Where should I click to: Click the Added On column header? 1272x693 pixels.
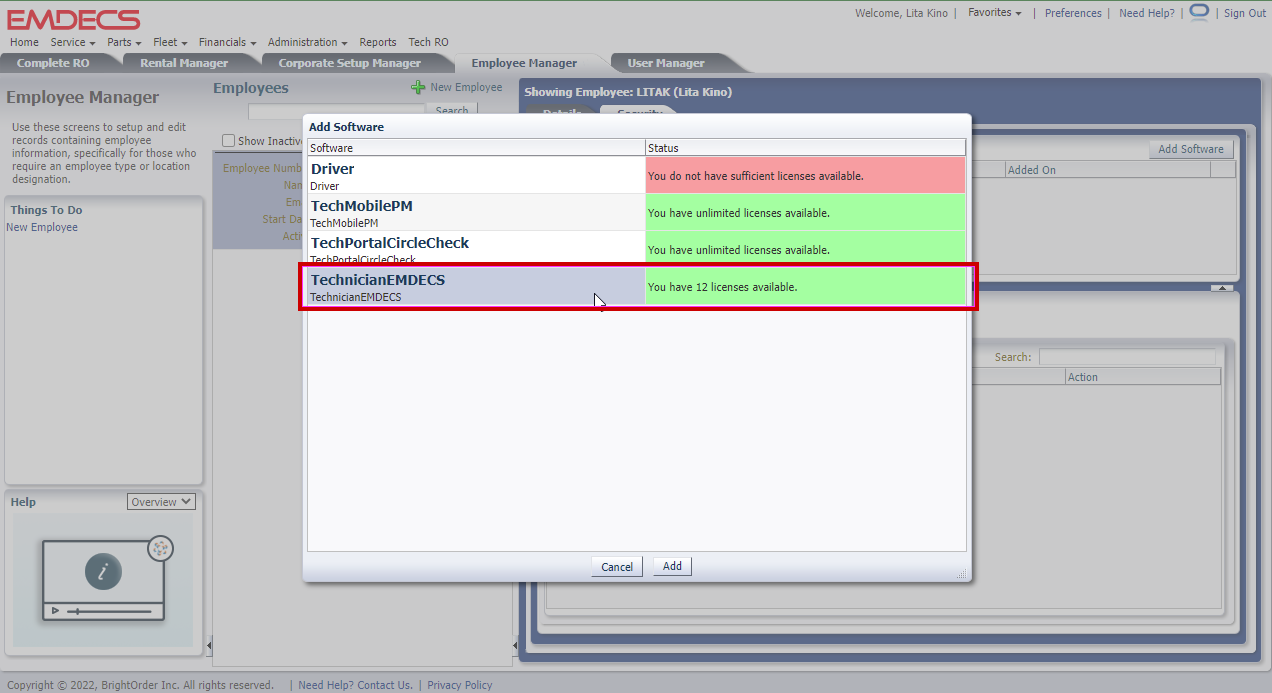(1107, 170)
